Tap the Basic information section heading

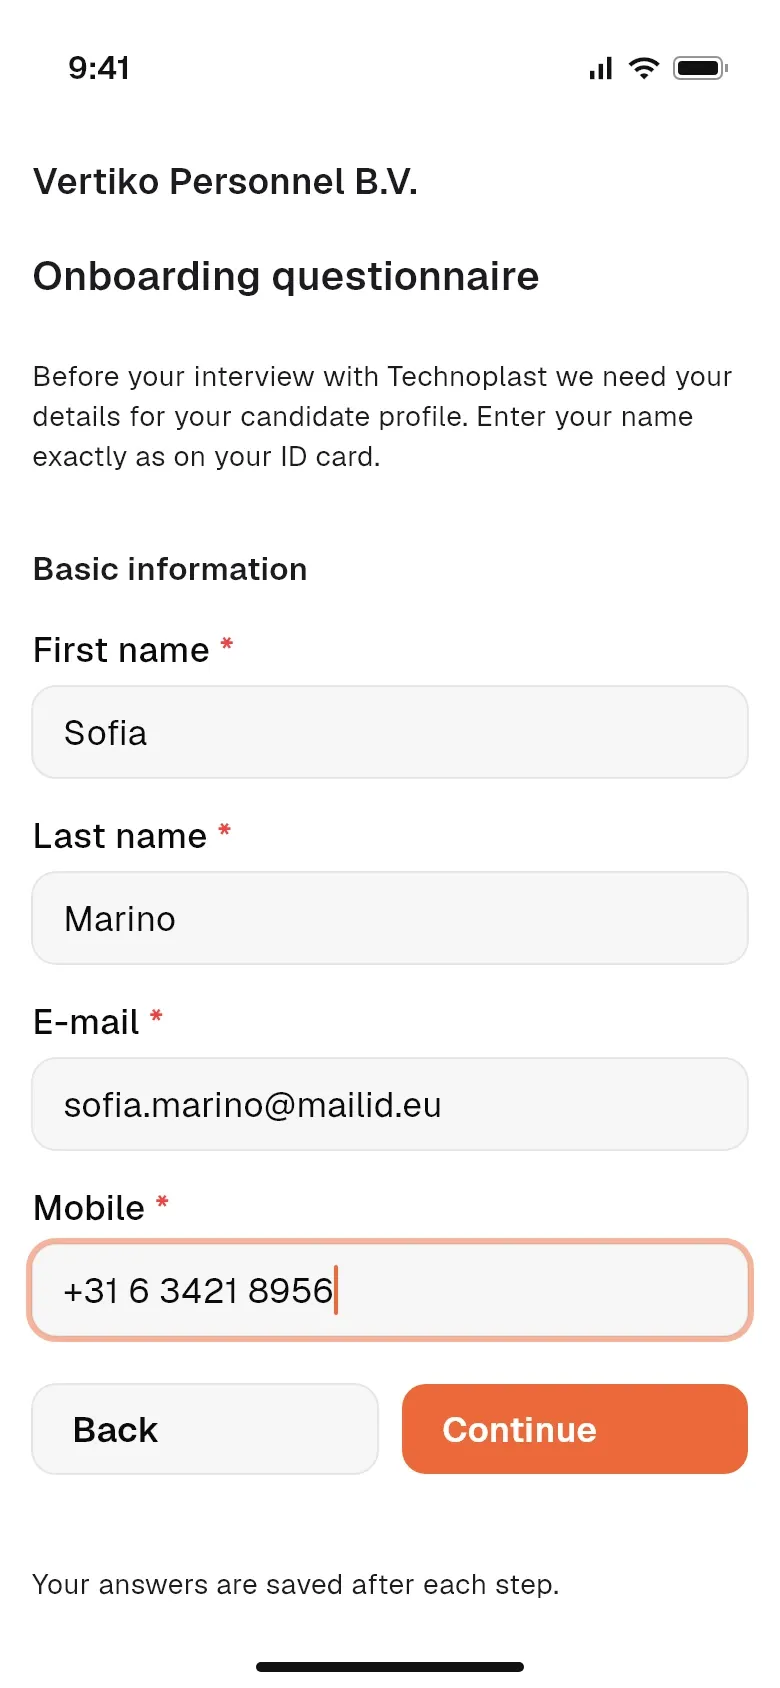pos(170,569)
